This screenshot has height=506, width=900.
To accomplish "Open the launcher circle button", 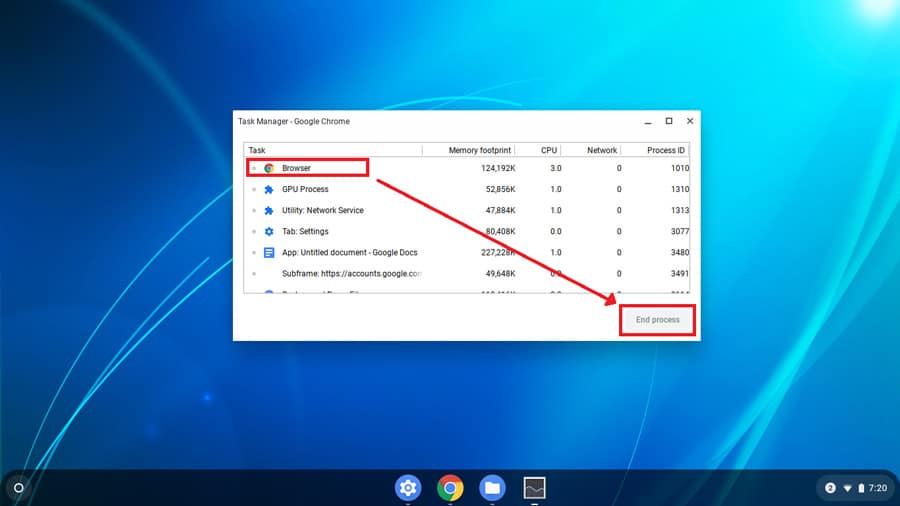I will point(18,488).
